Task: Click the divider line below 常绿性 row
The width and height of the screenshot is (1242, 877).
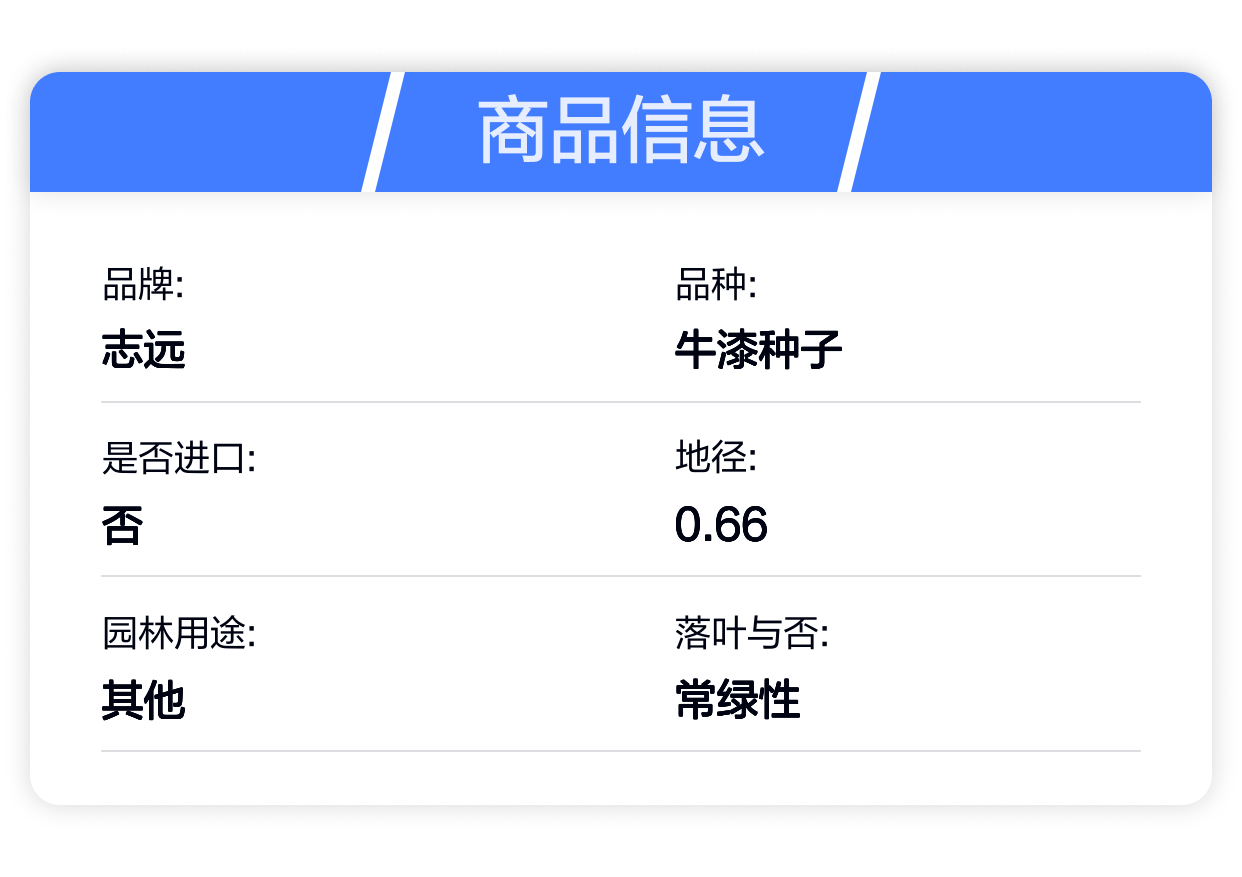Action: [621, 750]
